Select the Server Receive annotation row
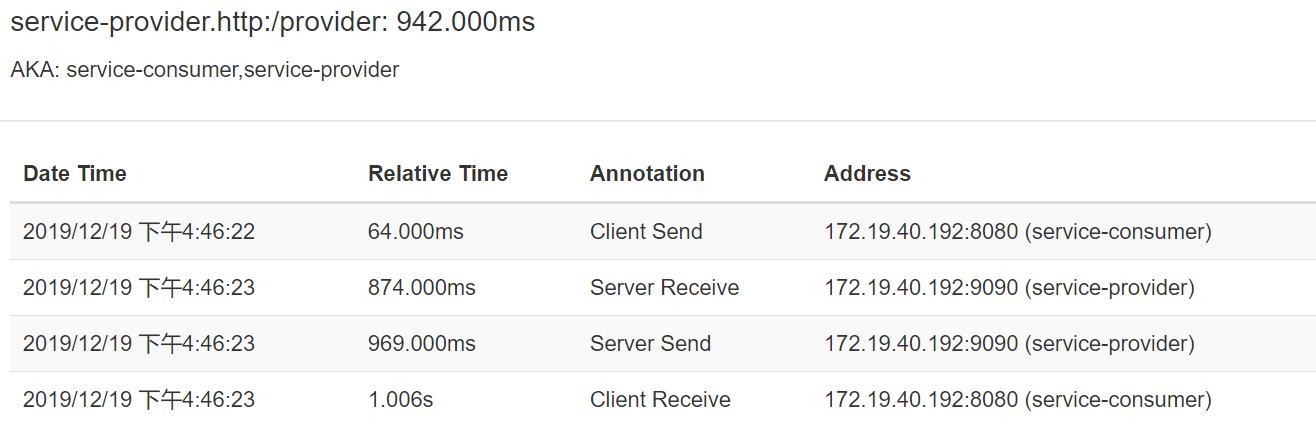The width and height of the screenshot is (1316, 443). click(663, 288)
